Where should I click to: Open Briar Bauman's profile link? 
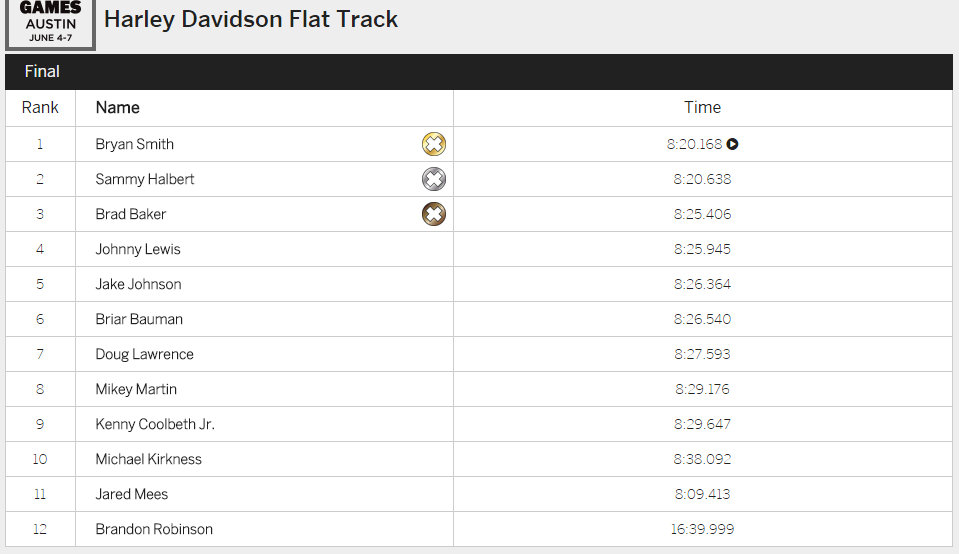click(x=139, y=319)
